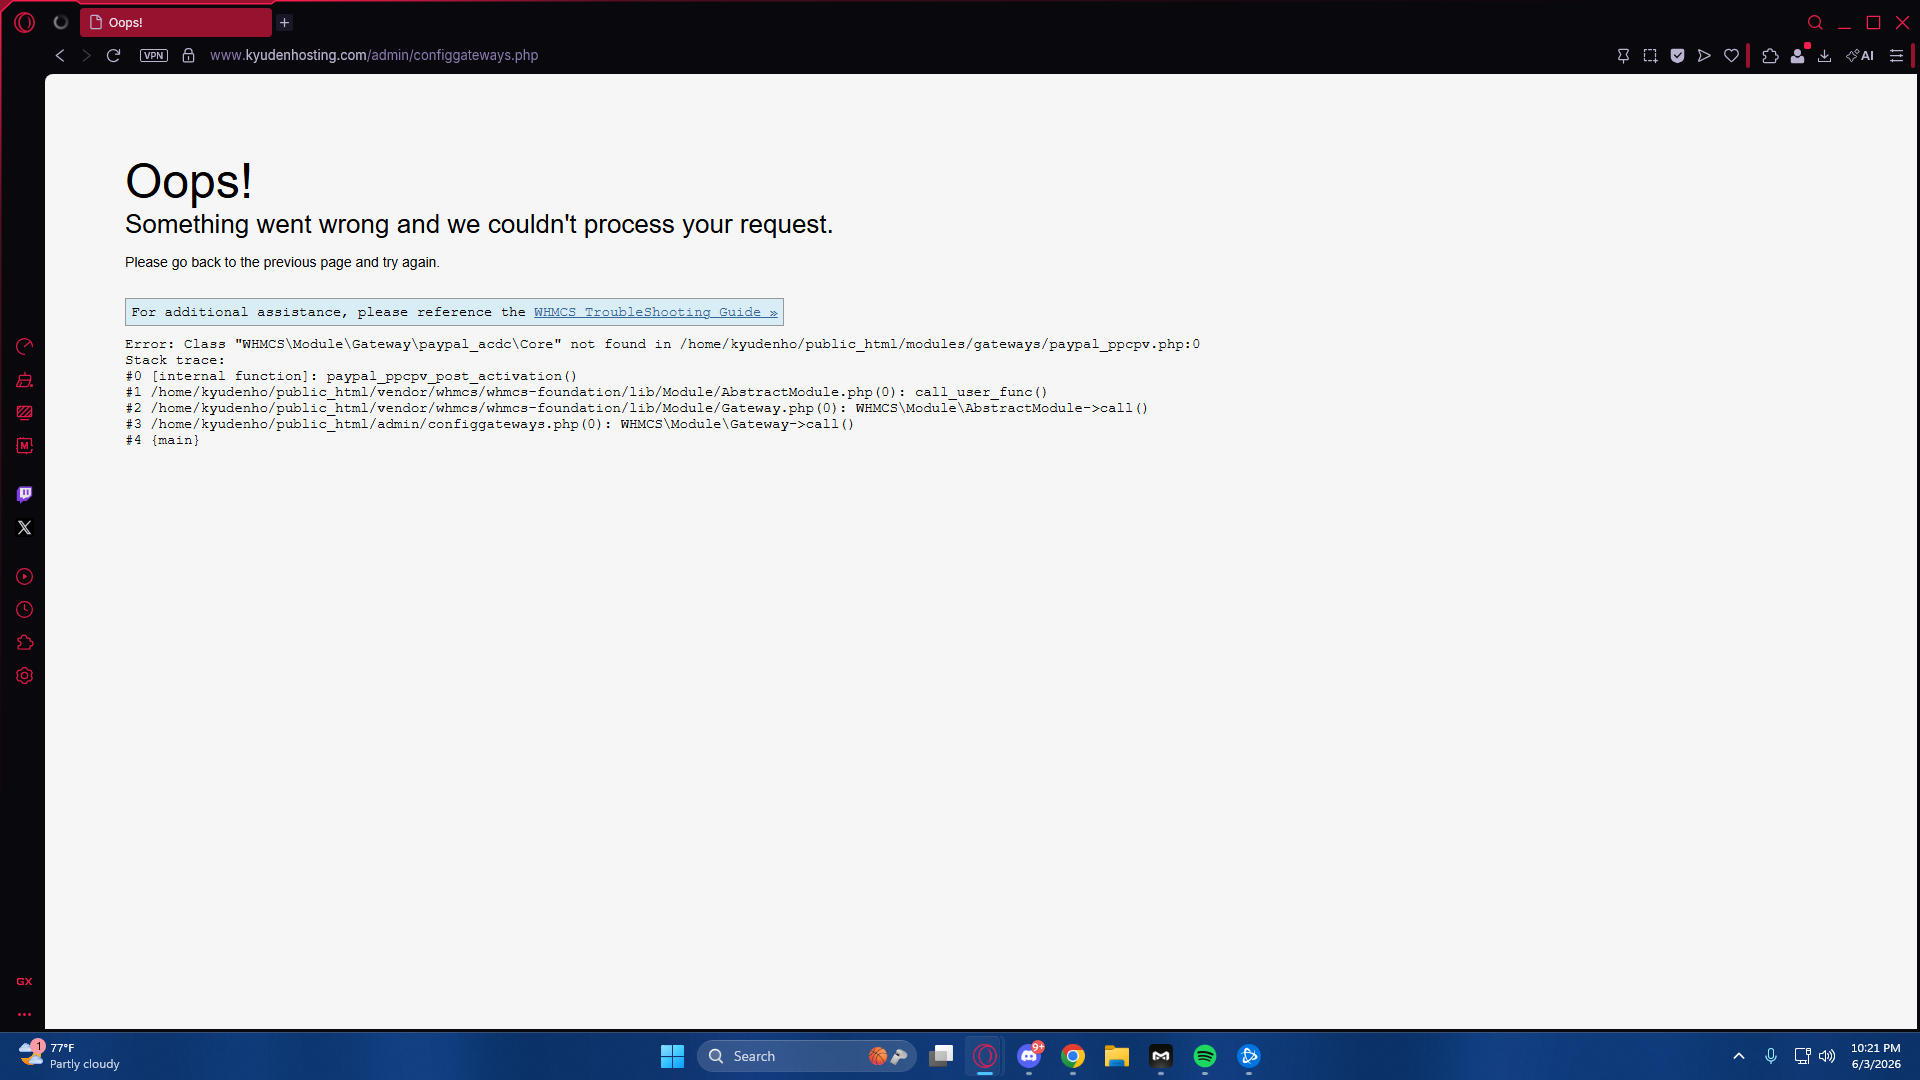Open the downloads toolbar icon
The image size is (1920, 1080).
1825,55
